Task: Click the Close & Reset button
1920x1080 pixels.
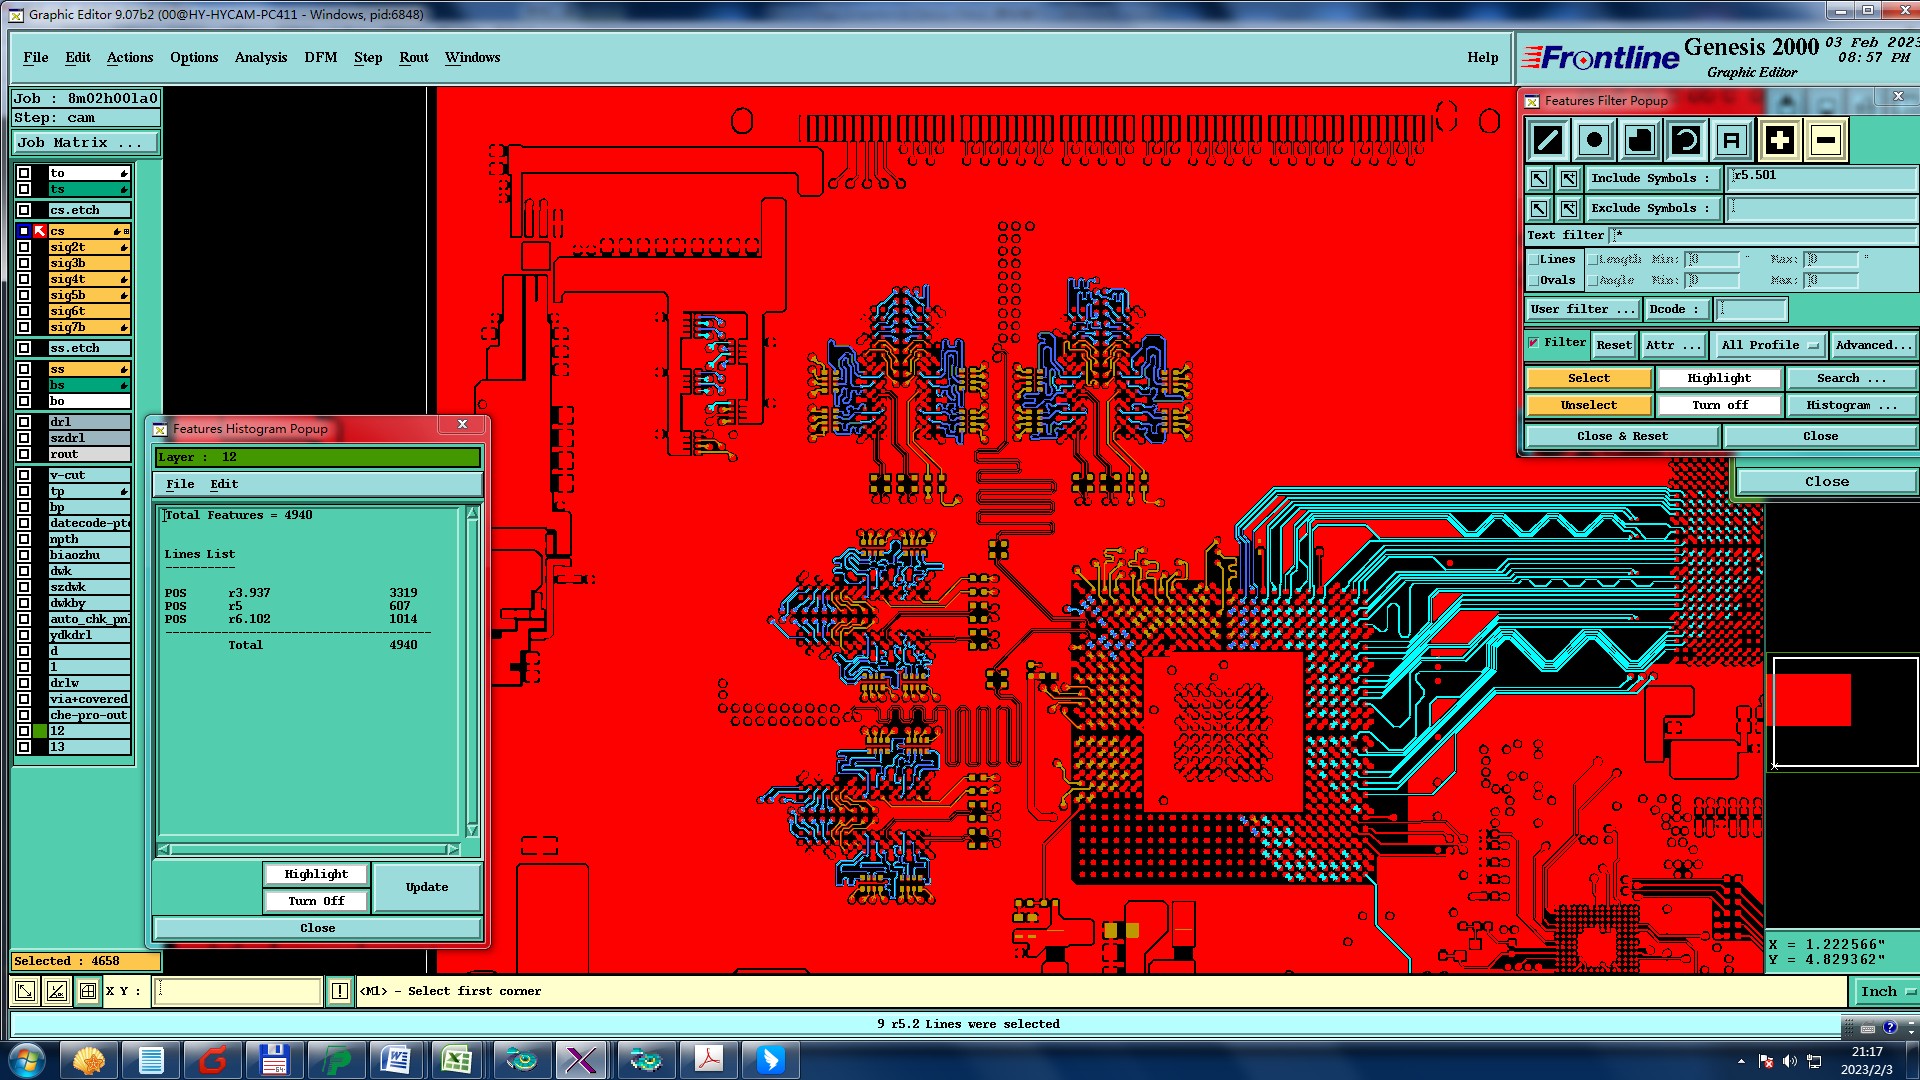Action: [x=1621, y=436]
